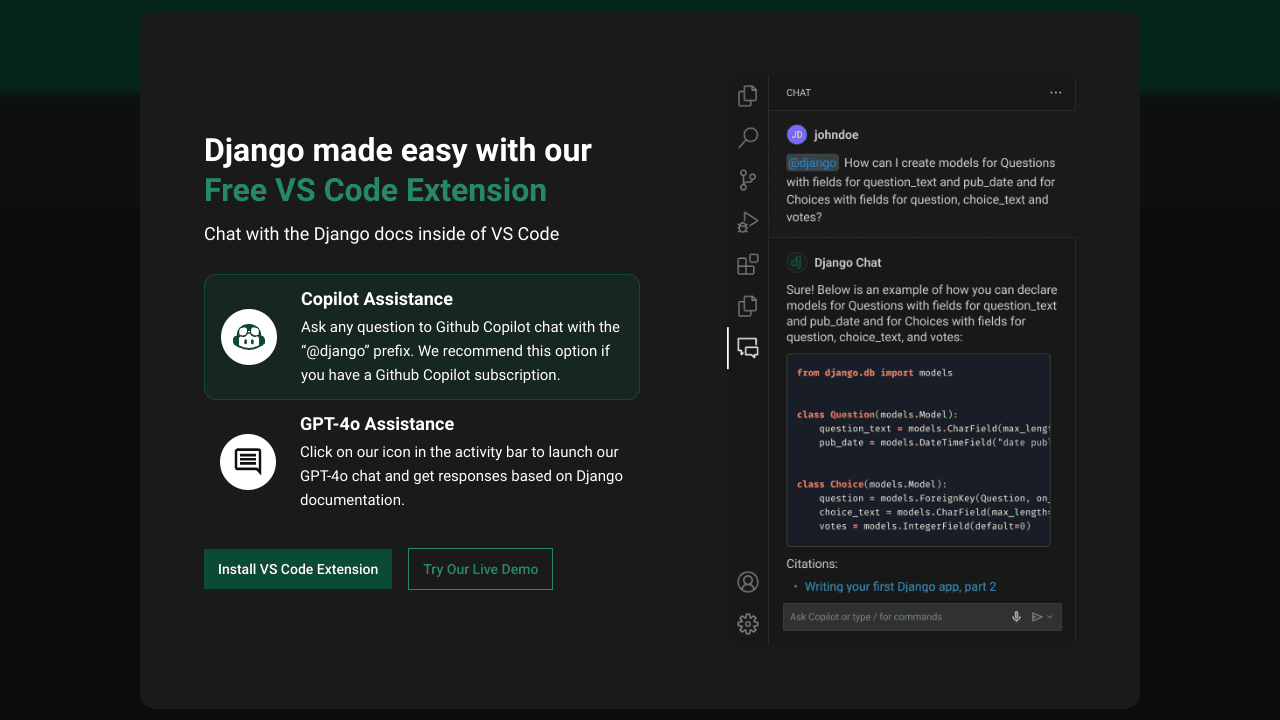
Task: Open the Source Control branch icon
Action: pyautogui.click(x=747, y=180)
